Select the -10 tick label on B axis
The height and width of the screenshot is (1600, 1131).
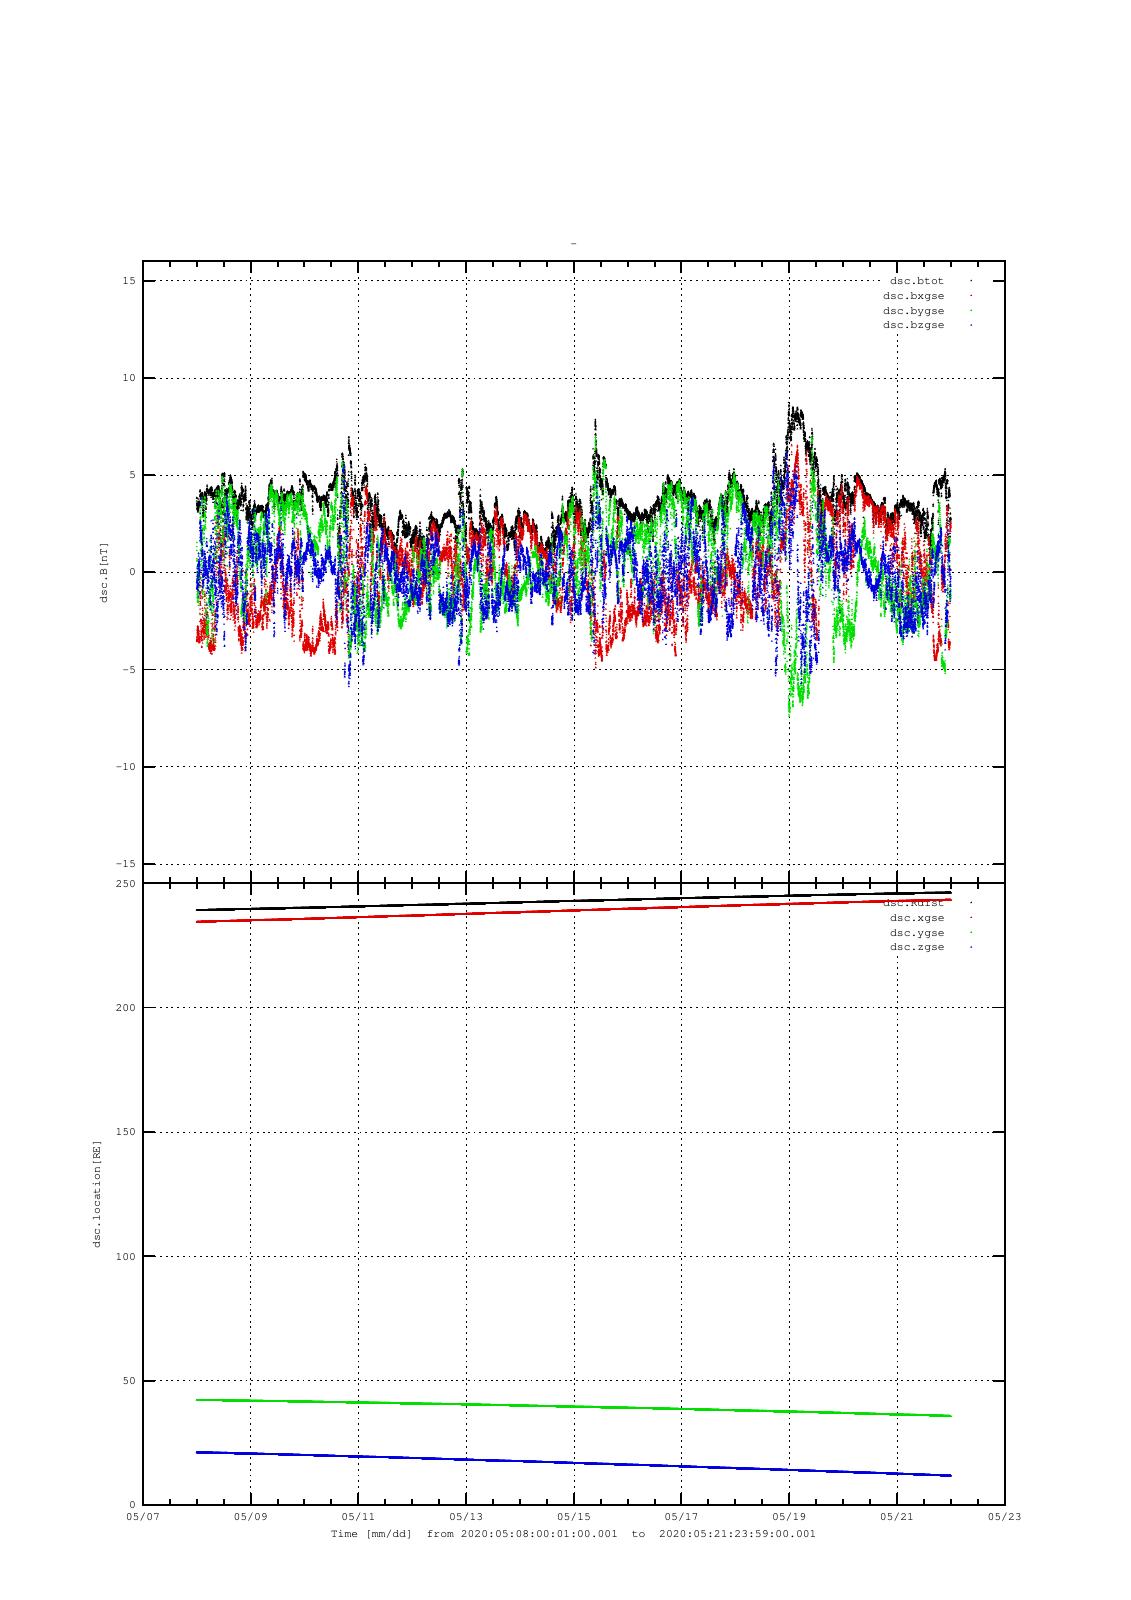[x=123, y=767]
